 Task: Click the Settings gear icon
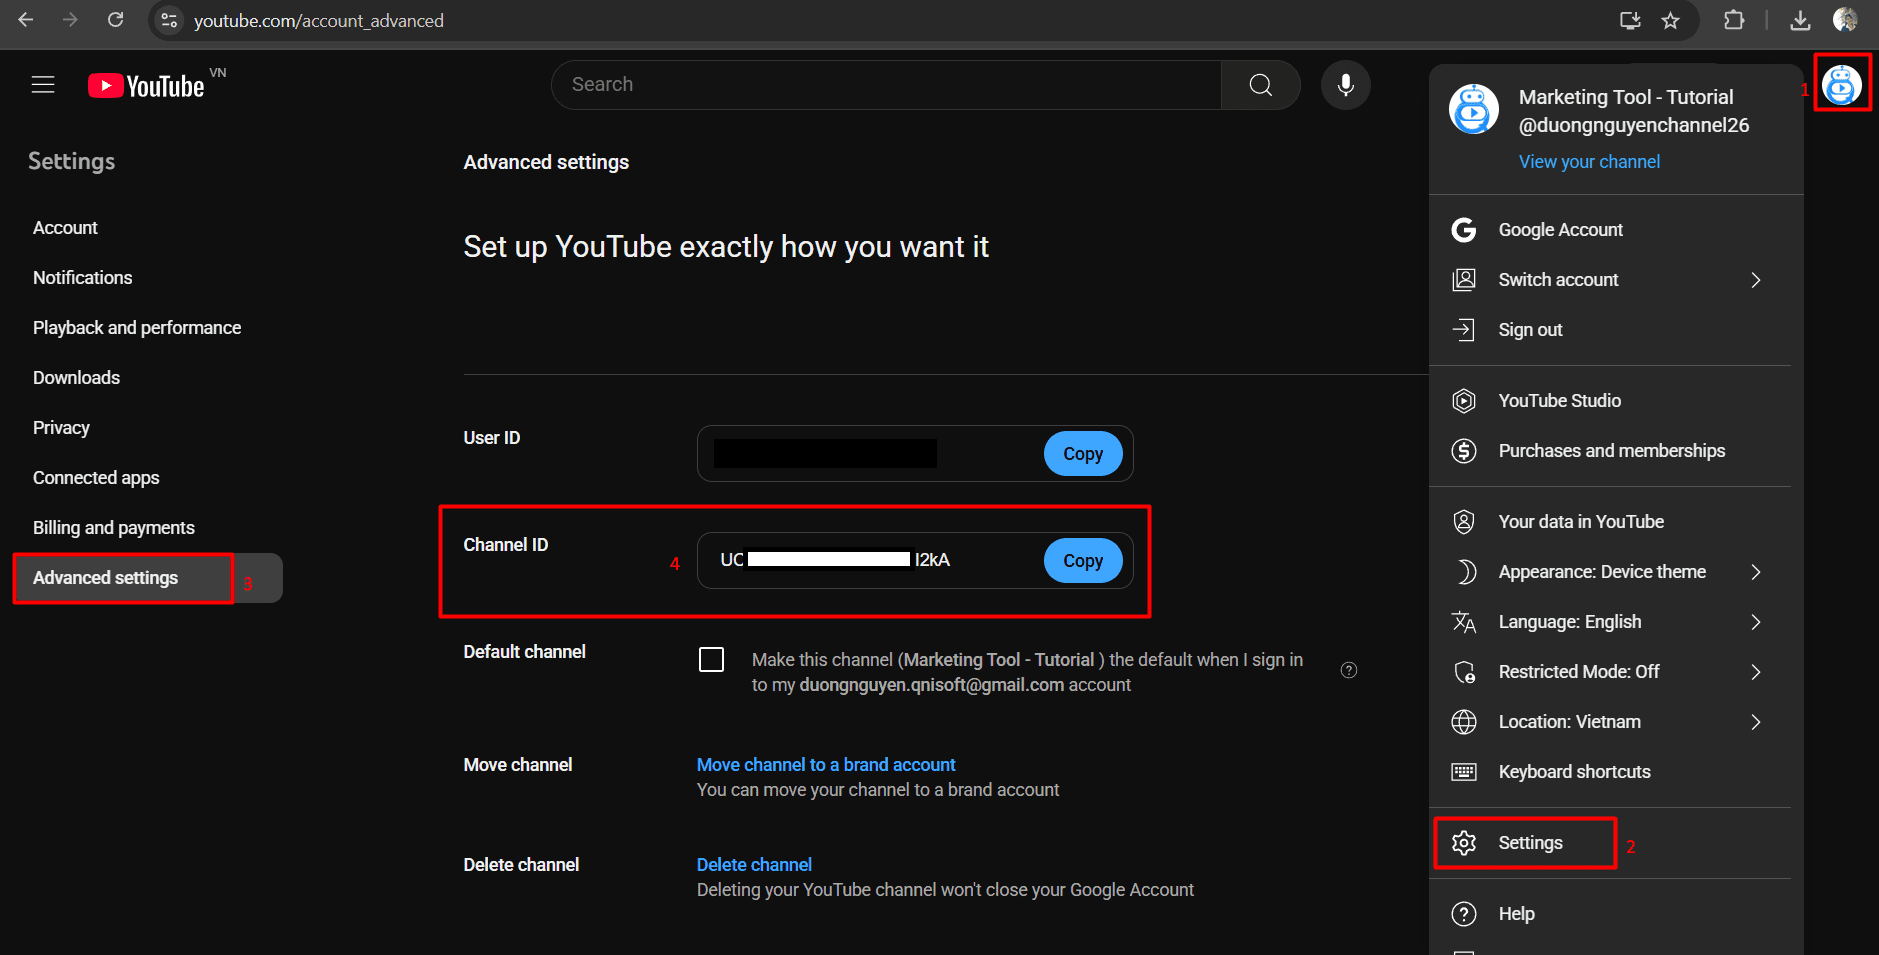[1464, 843]
